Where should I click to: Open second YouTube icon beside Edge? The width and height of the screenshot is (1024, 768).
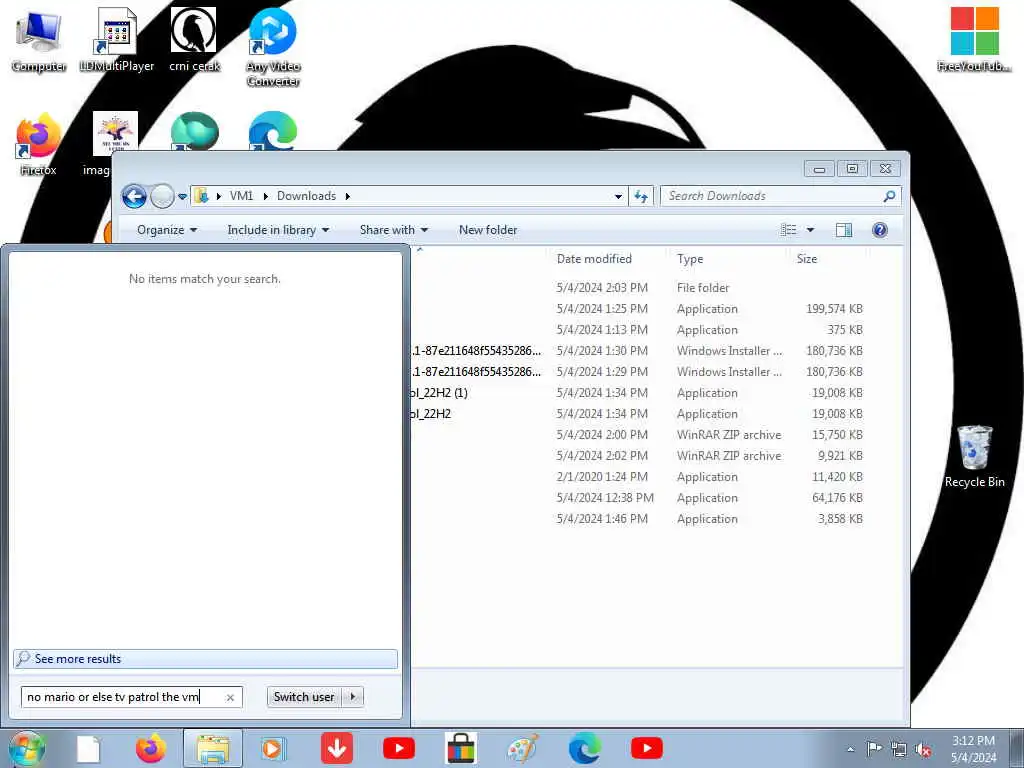(647, 748)
